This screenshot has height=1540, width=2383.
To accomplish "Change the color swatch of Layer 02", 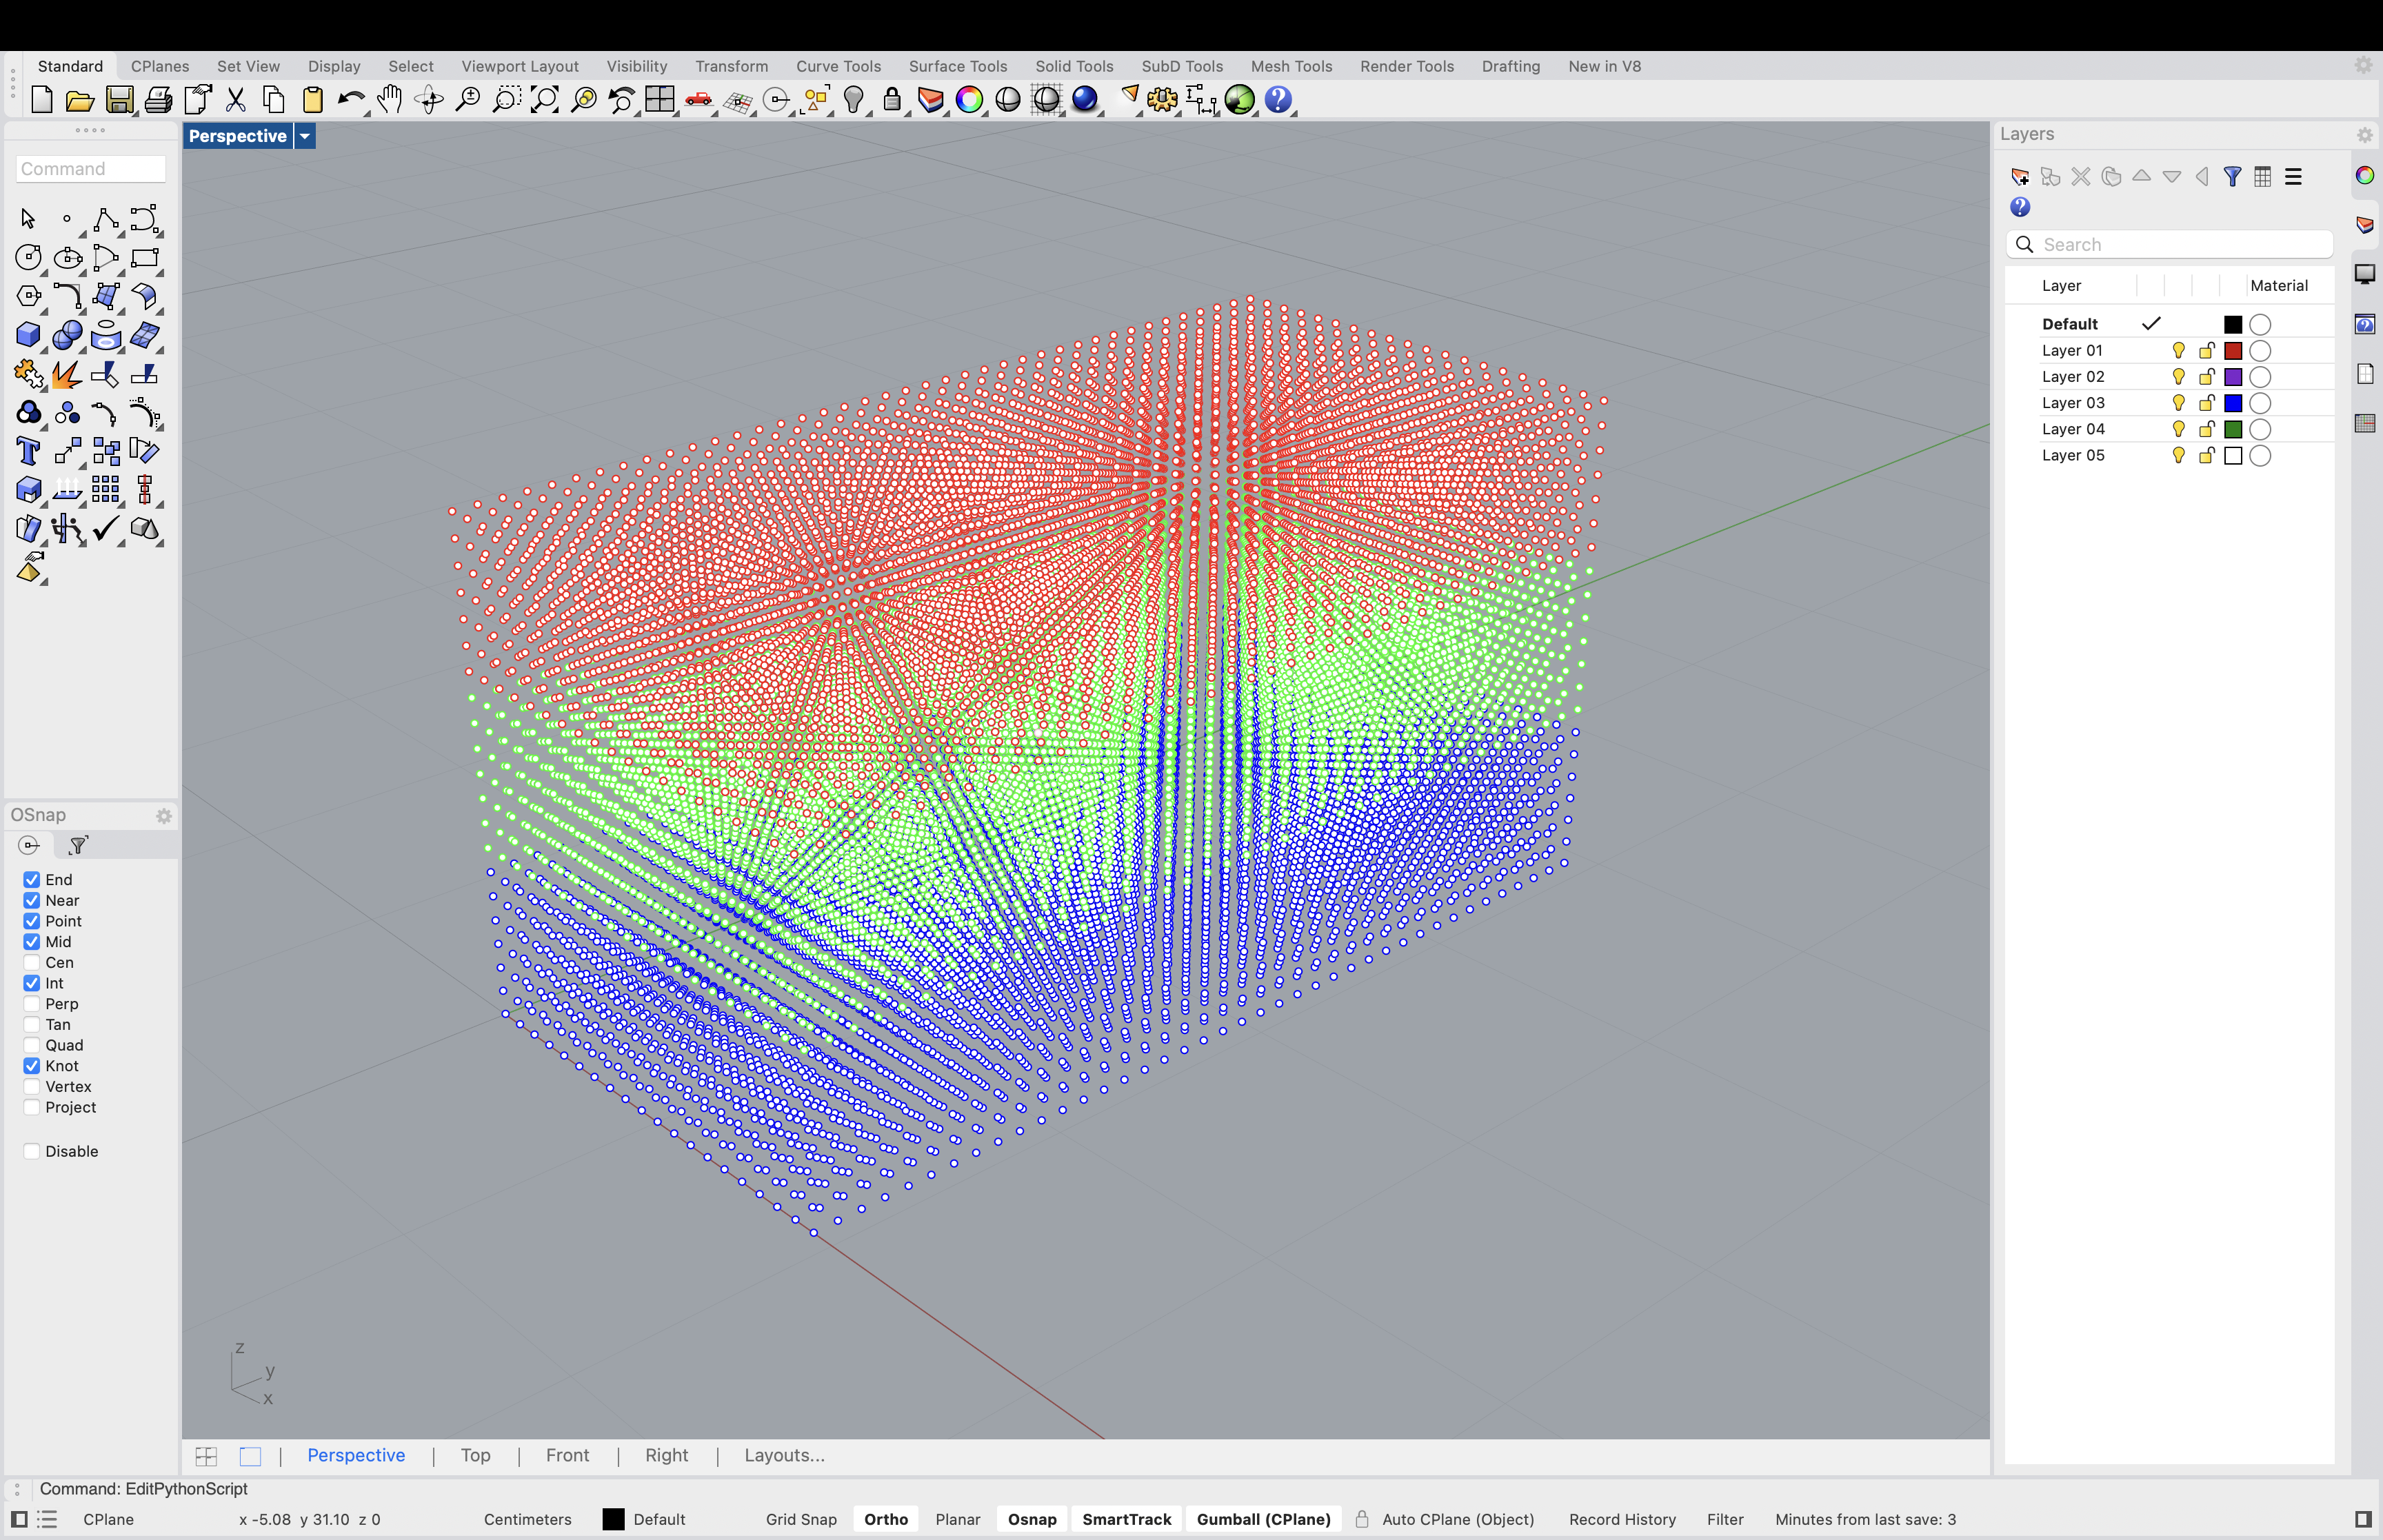I will point(2234,376).
